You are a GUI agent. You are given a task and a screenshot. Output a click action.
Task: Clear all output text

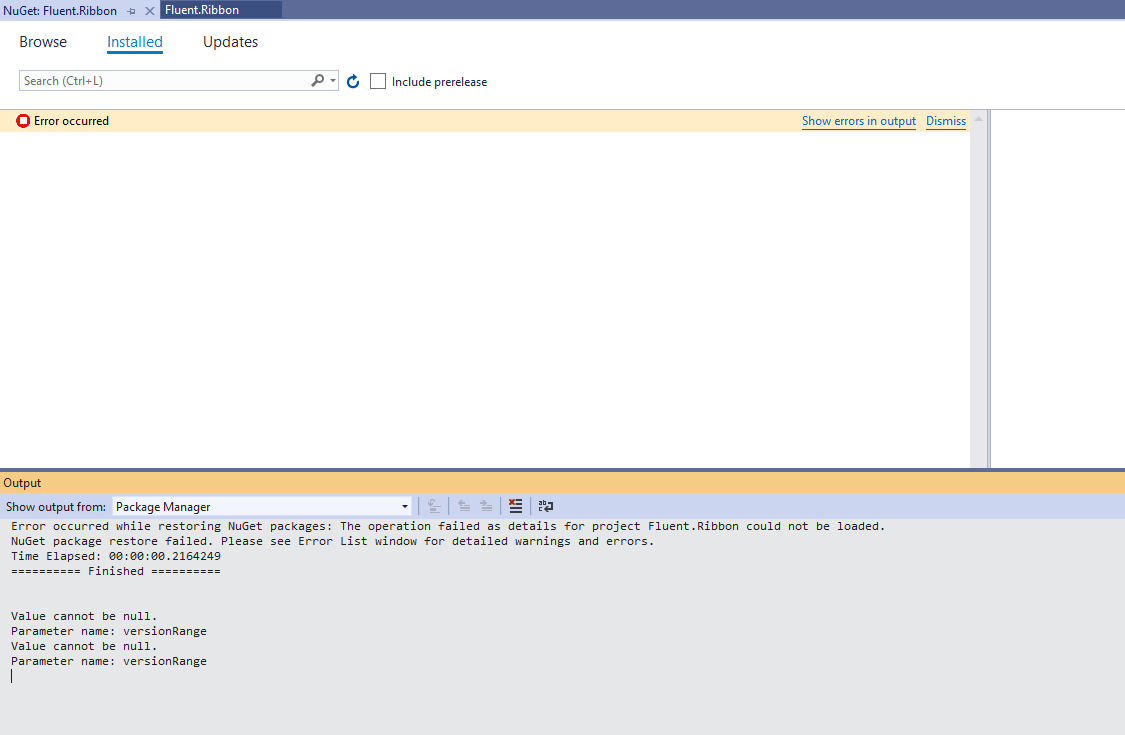coord(515,506)
